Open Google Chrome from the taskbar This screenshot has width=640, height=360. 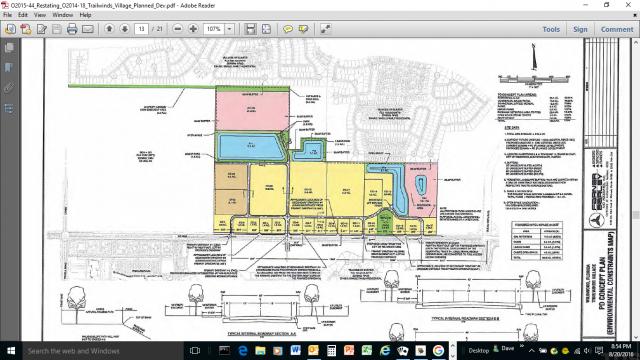pyautogui.click(x=438, y=351)
